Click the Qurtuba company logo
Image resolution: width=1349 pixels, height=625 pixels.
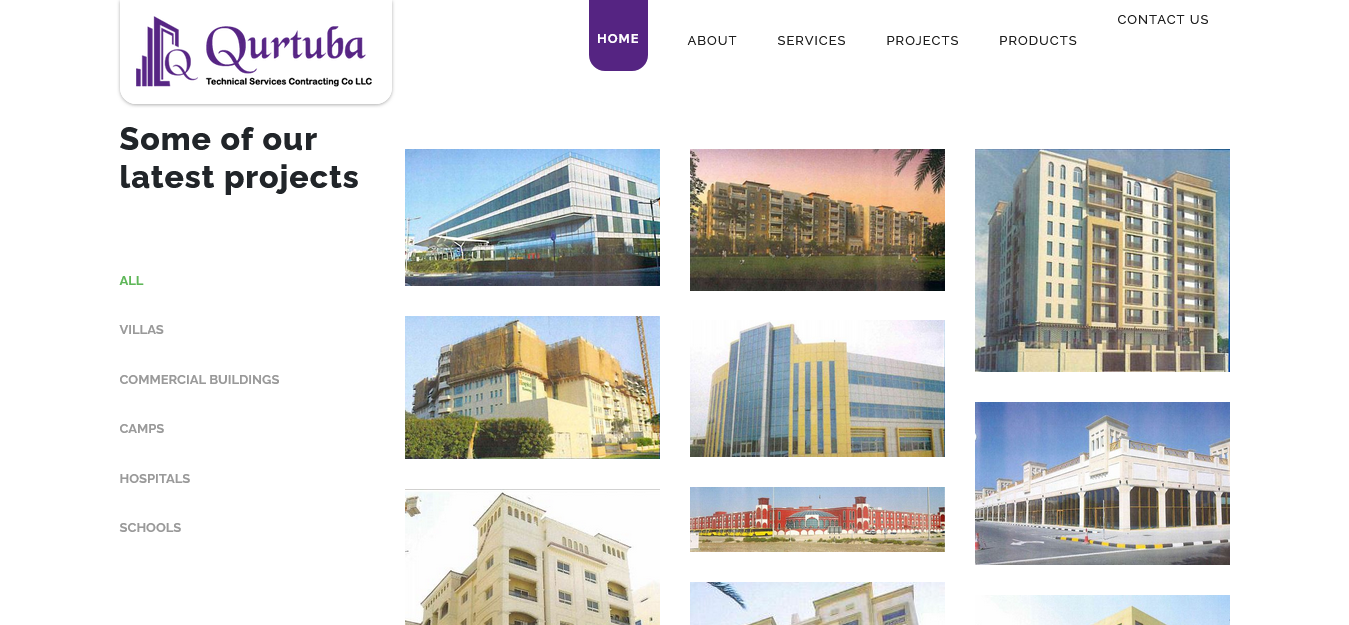pos(255,51)
